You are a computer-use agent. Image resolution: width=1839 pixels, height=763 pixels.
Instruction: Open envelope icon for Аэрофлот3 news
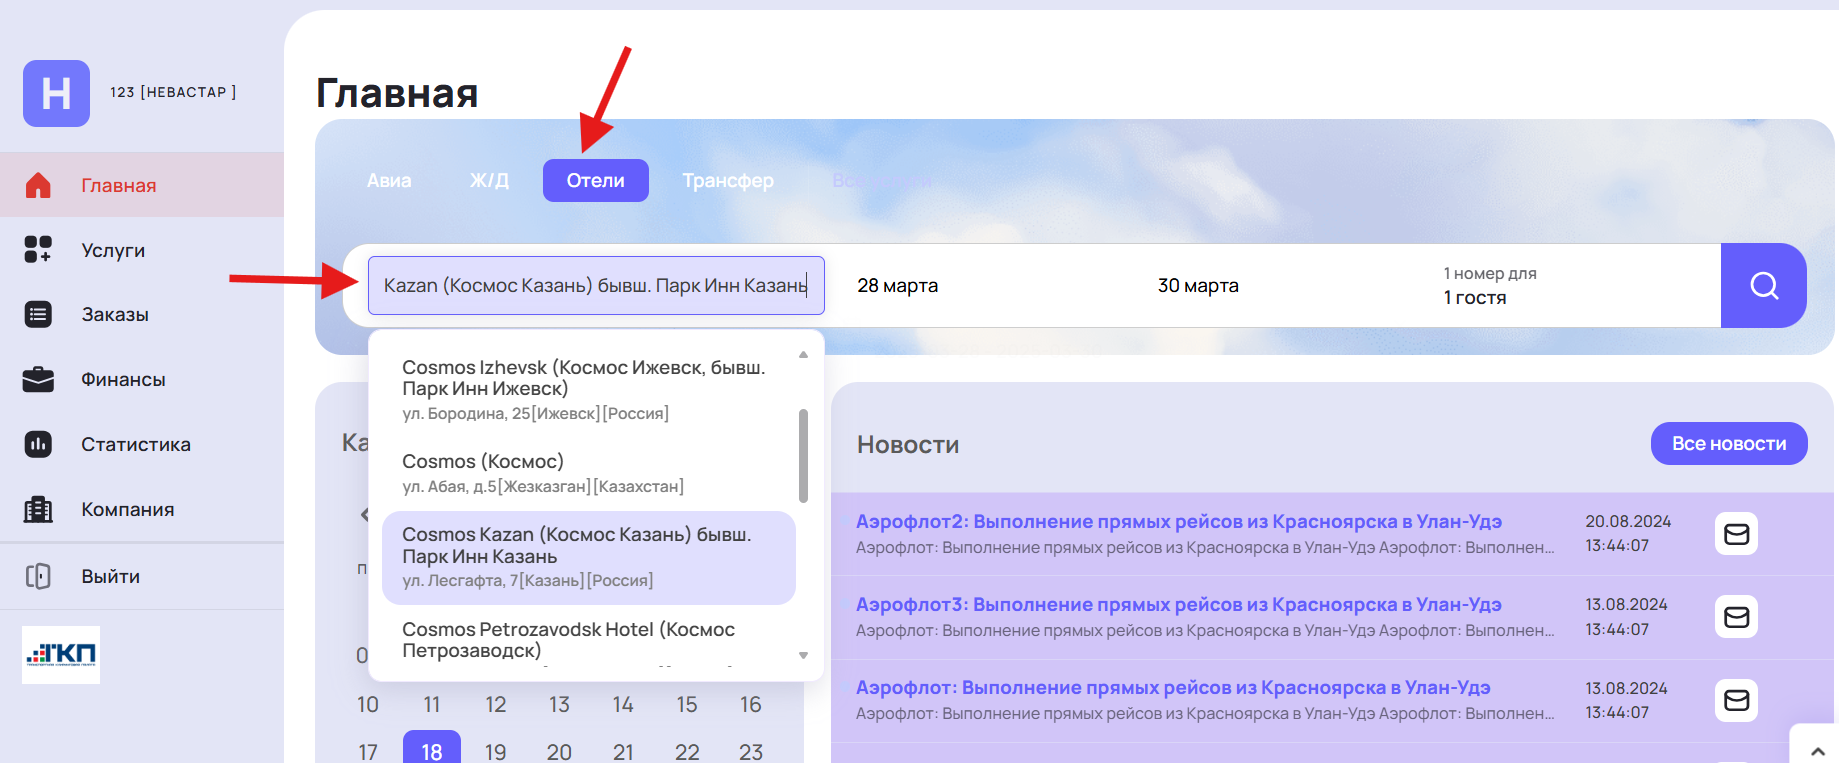(1737, 617)
